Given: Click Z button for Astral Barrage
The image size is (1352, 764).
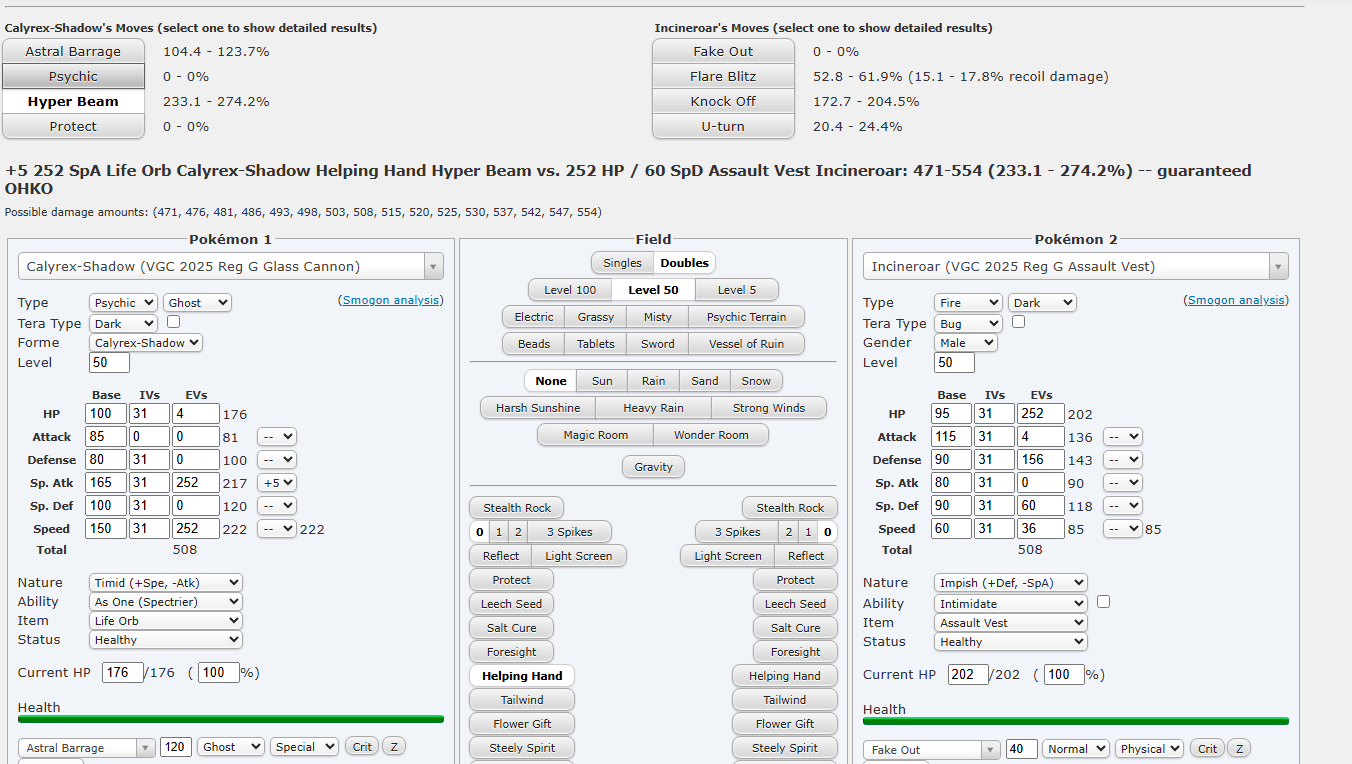Looking at the screenshot, I should click(x=393, y=747).
